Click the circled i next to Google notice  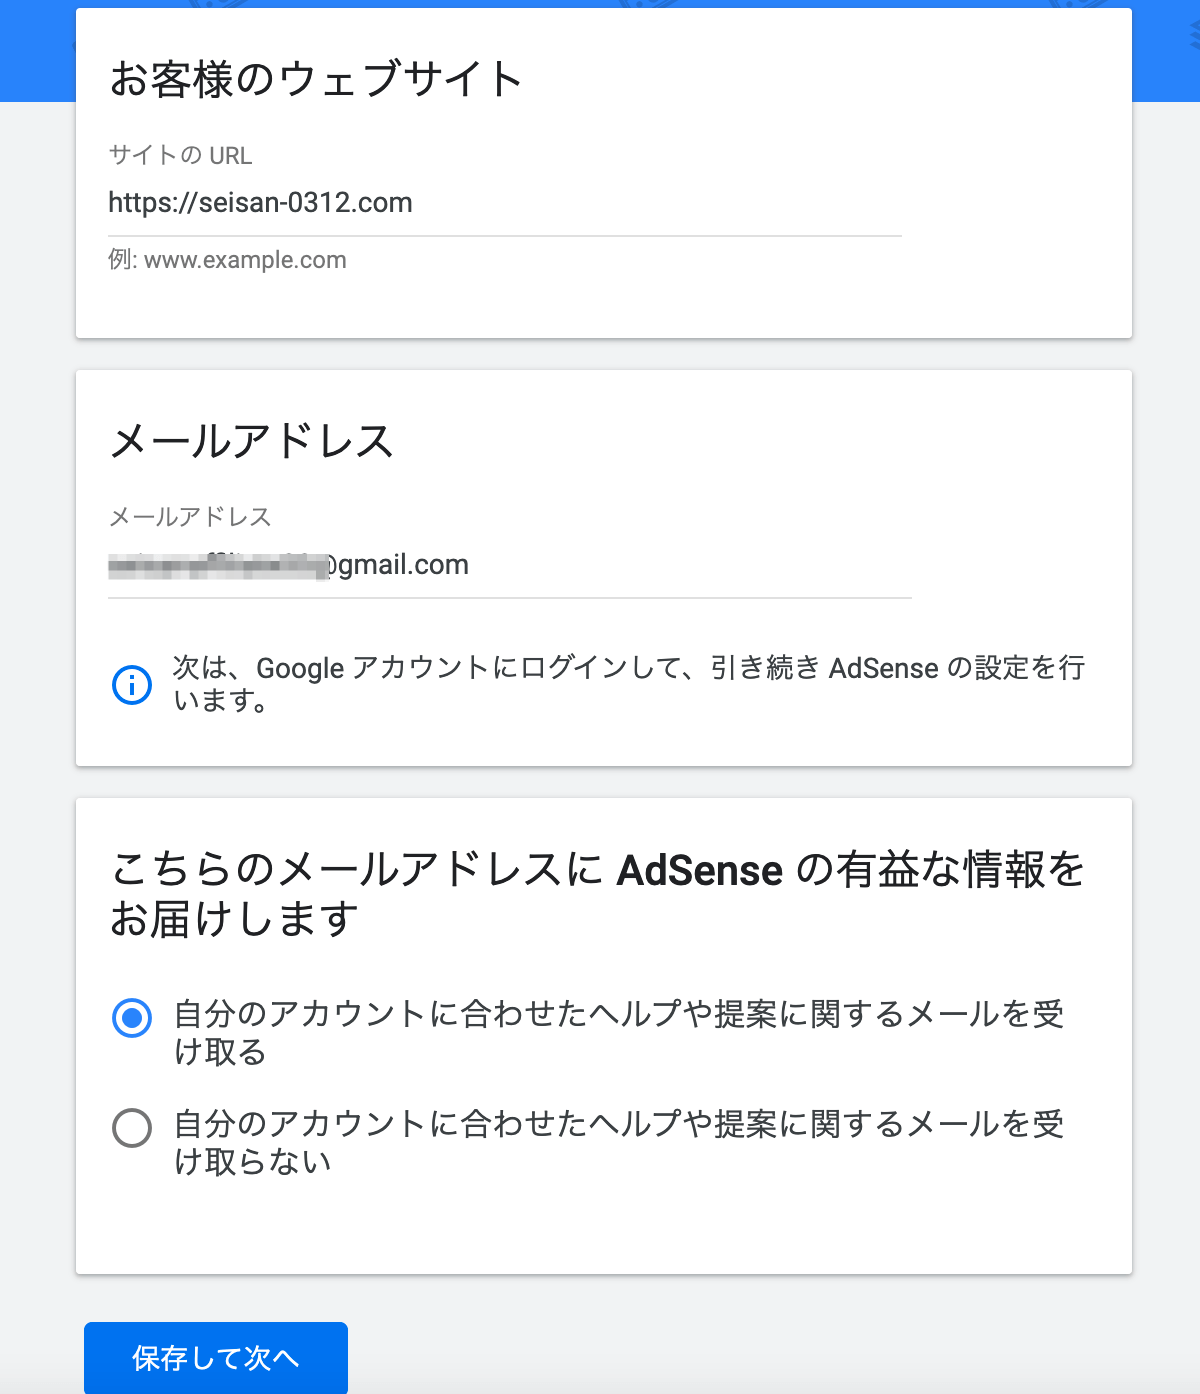point(131,685)
